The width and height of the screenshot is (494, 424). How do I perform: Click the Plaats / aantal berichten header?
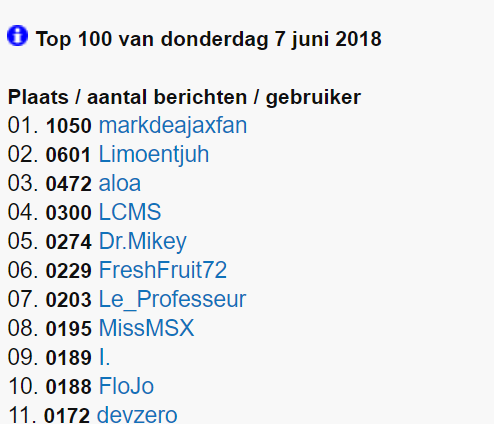click(184, 98)
